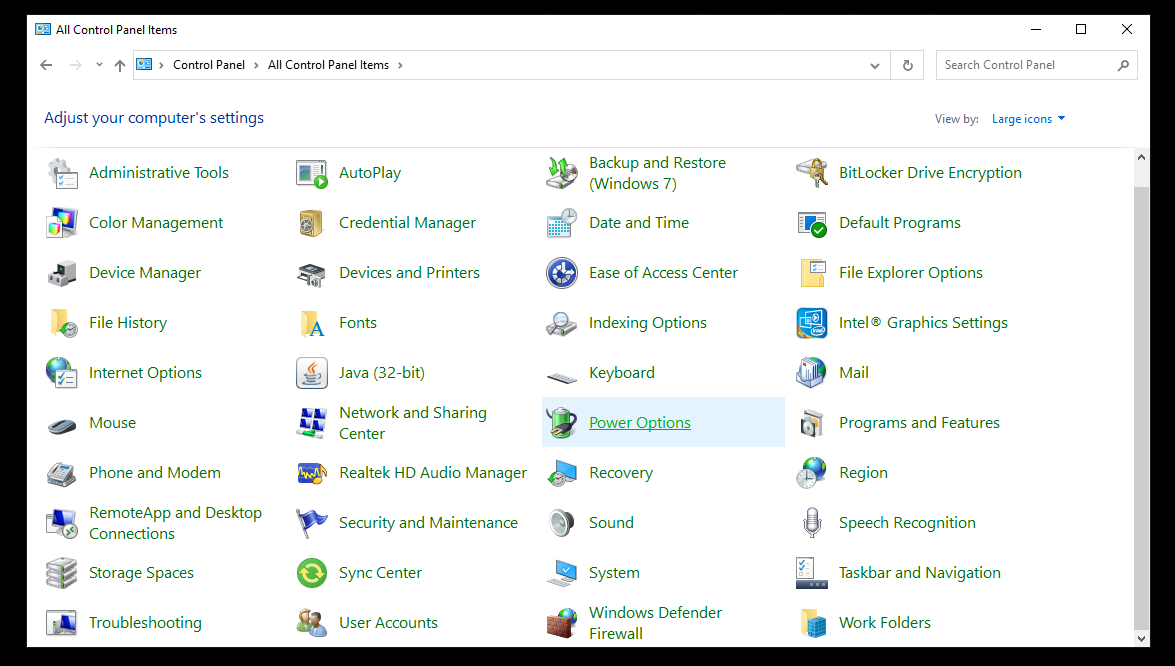Open the Sound speaker icon
The width and height of the screenshot is (1175, 666).
pos(562,523)
